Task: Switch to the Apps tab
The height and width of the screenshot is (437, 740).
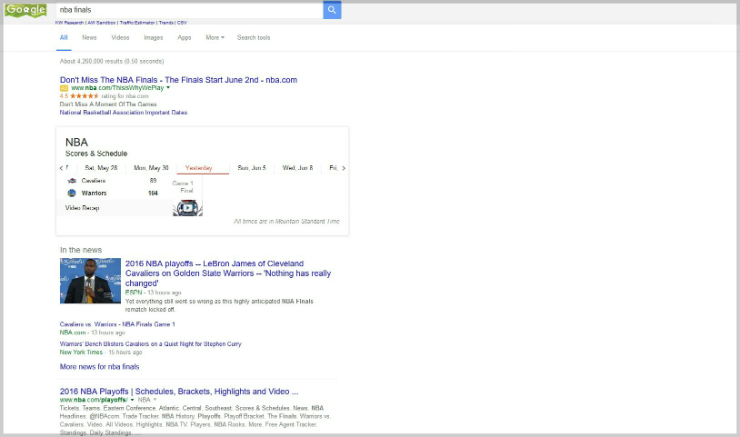Action: click(x=184, y=38)
